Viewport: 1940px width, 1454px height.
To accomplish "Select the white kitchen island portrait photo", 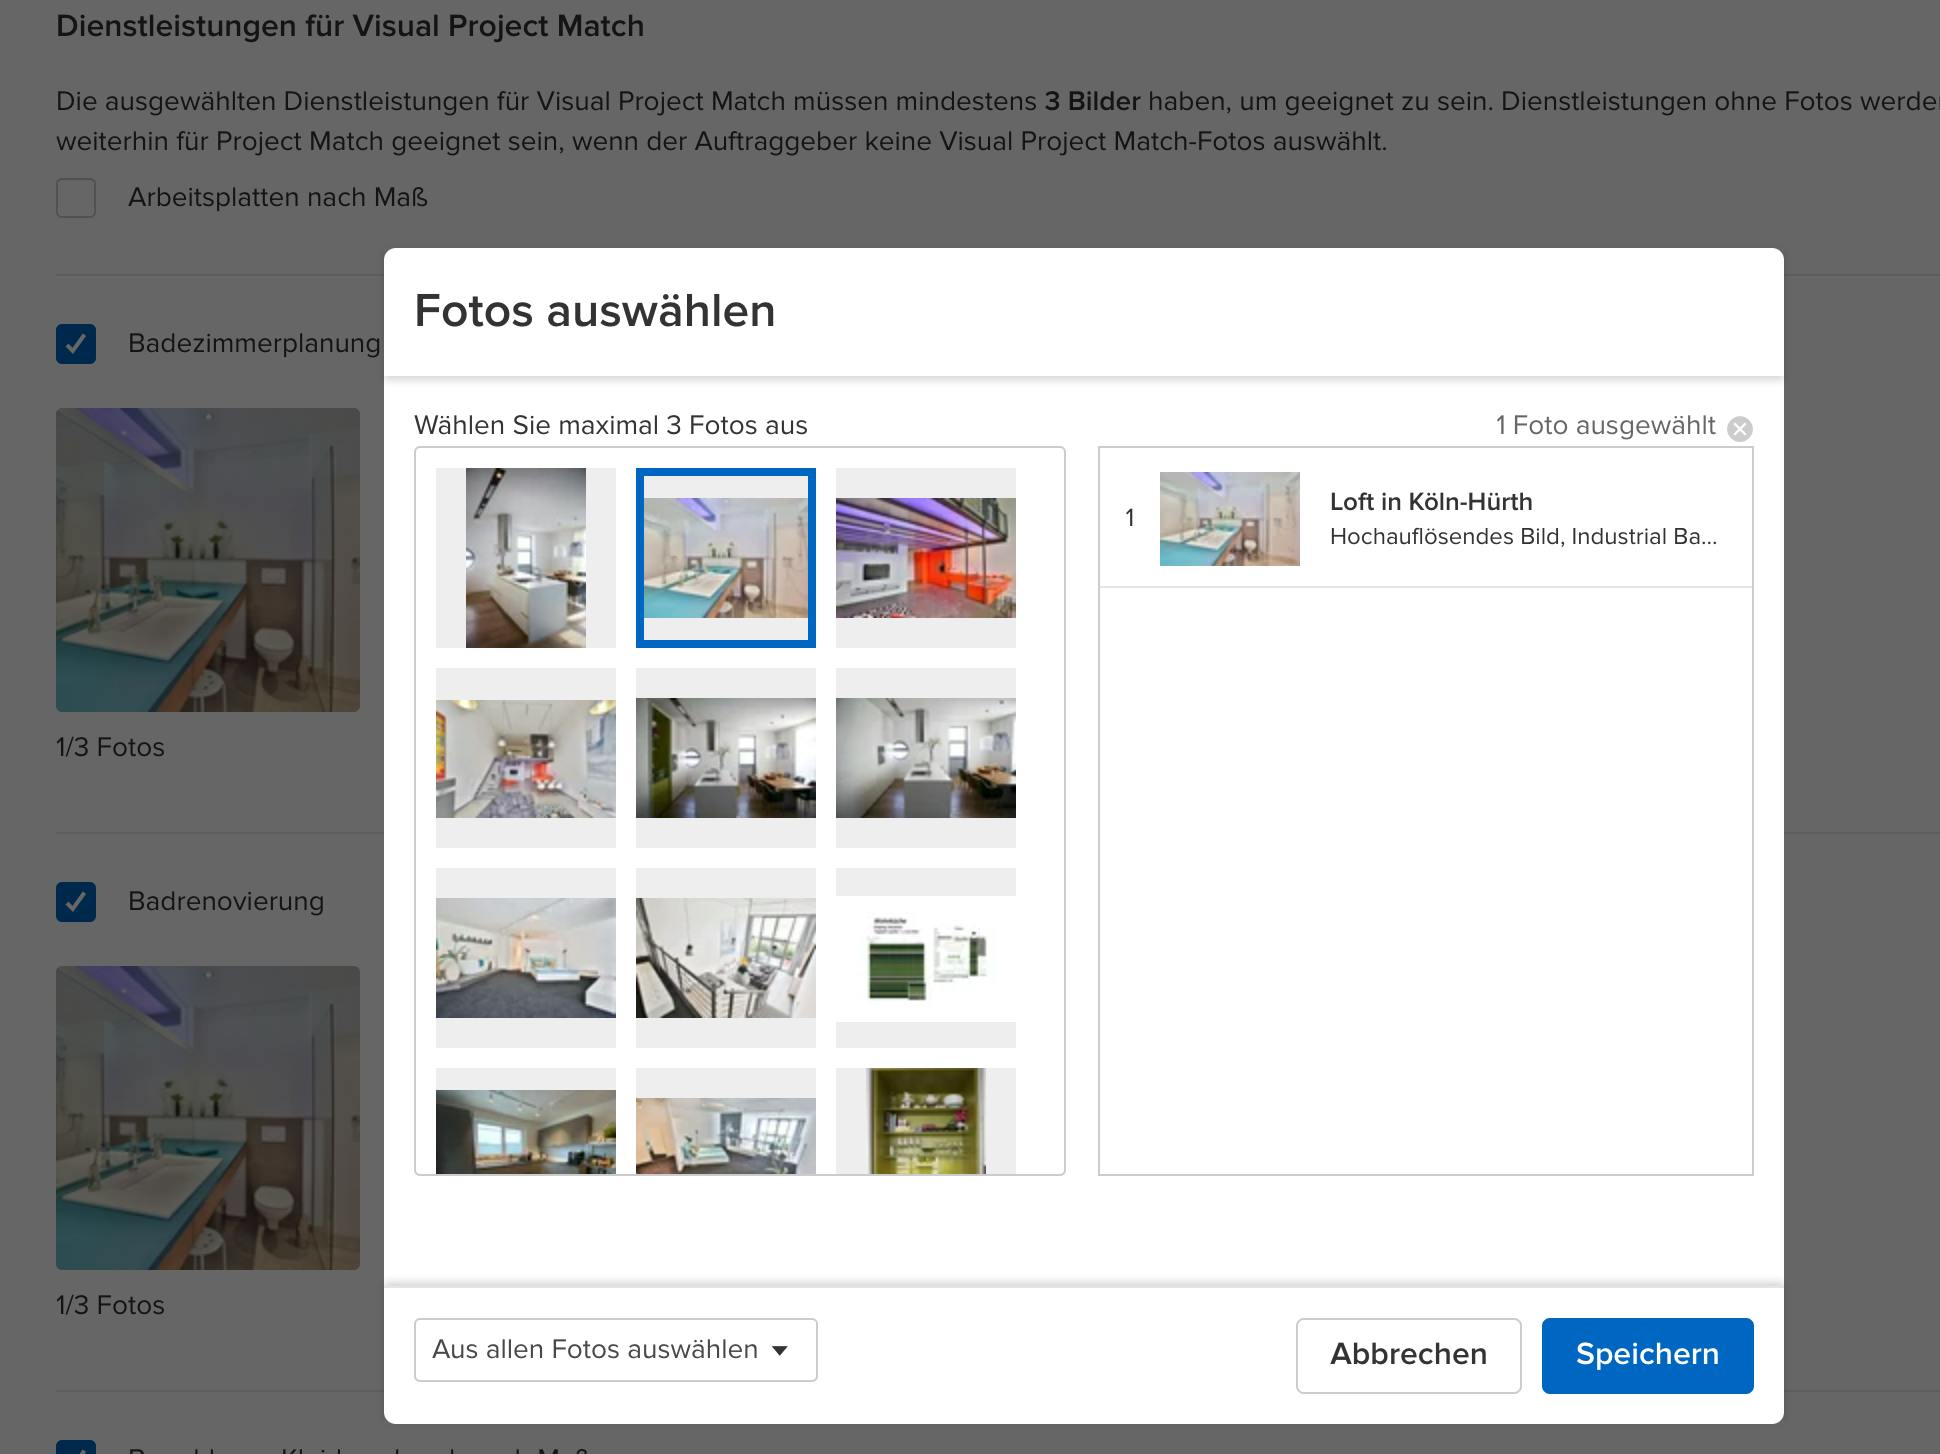I will point(526,558).
